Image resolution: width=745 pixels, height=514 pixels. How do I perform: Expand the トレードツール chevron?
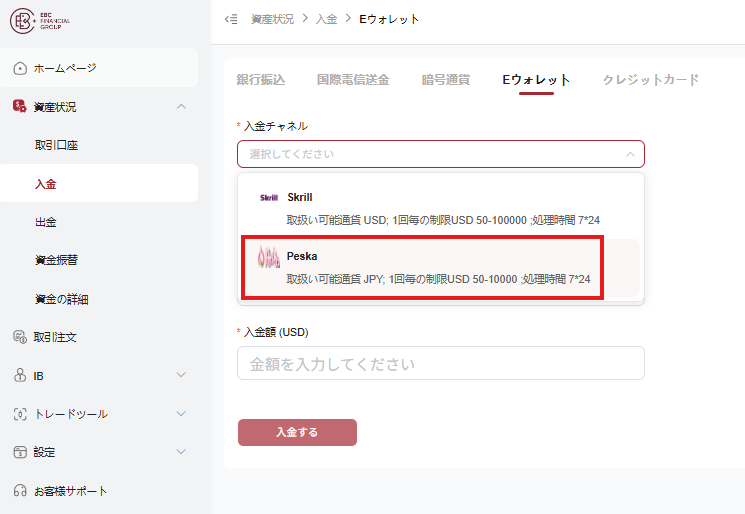pyautogui.click(x=181, y=414)
